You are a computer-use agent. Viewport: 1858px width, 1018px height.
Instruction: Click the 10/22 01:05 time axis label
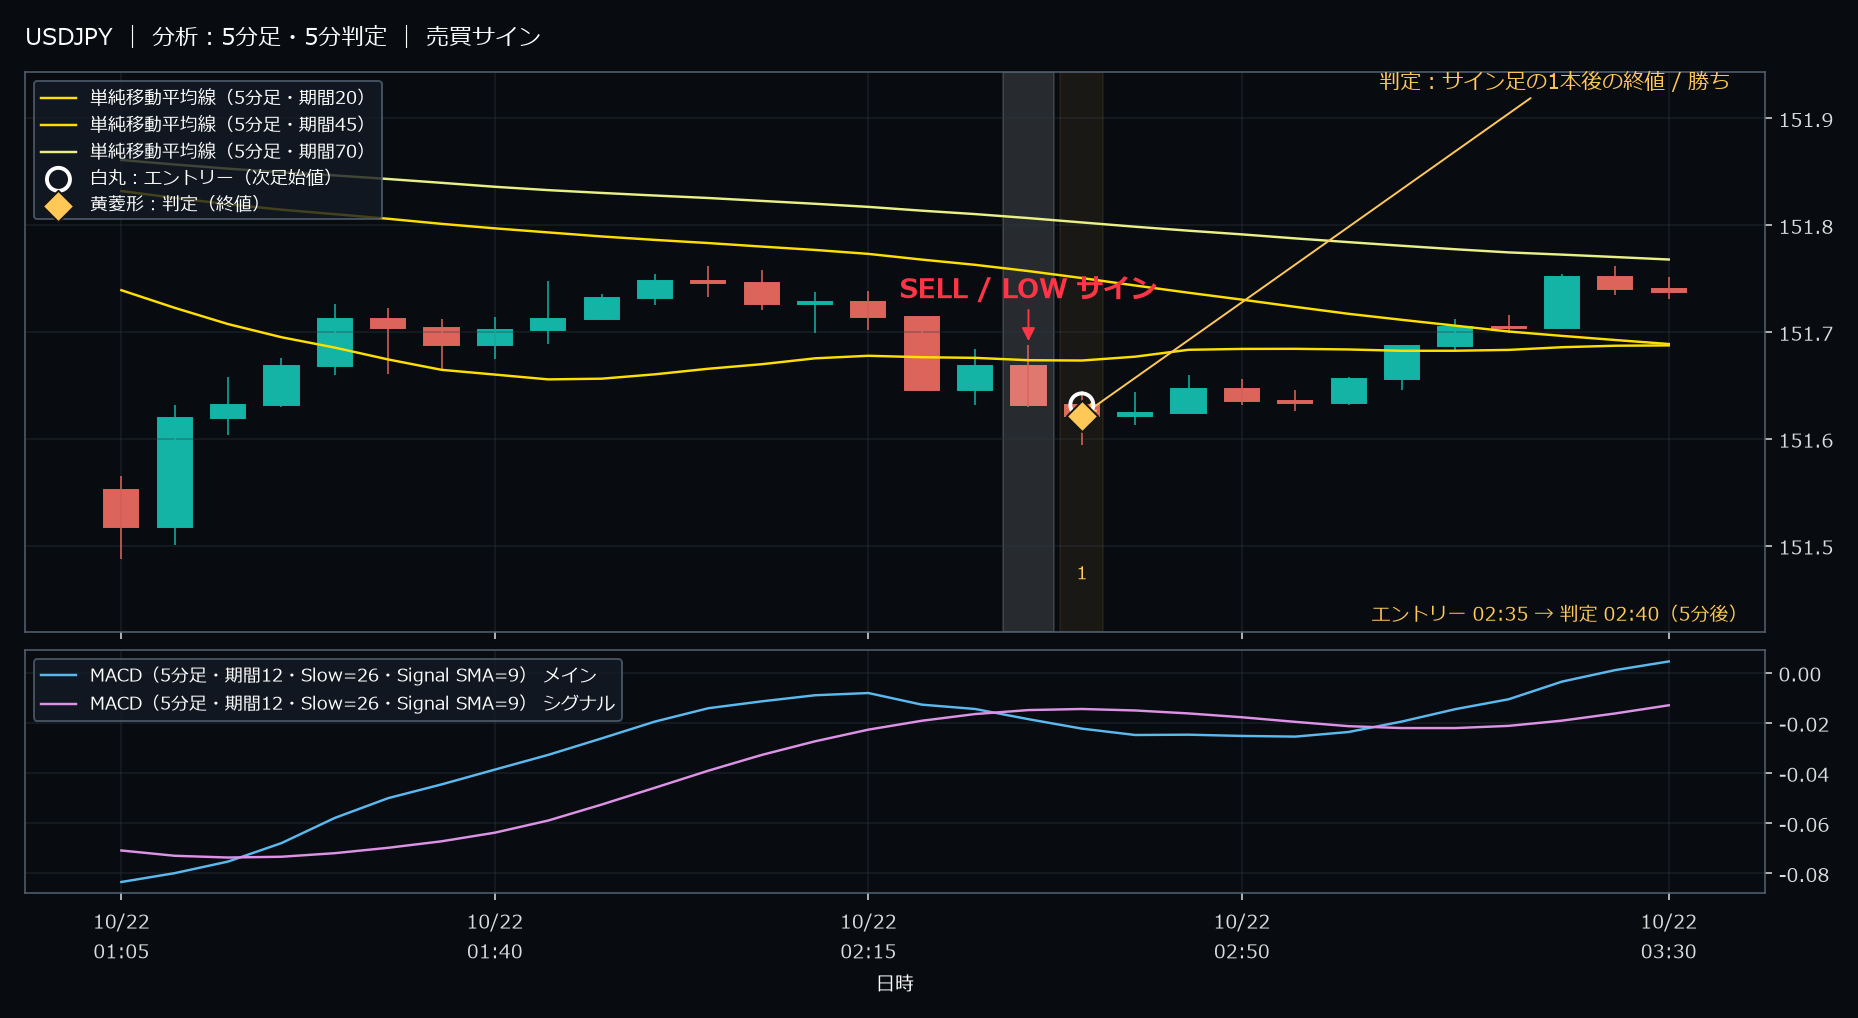point(121,937)
